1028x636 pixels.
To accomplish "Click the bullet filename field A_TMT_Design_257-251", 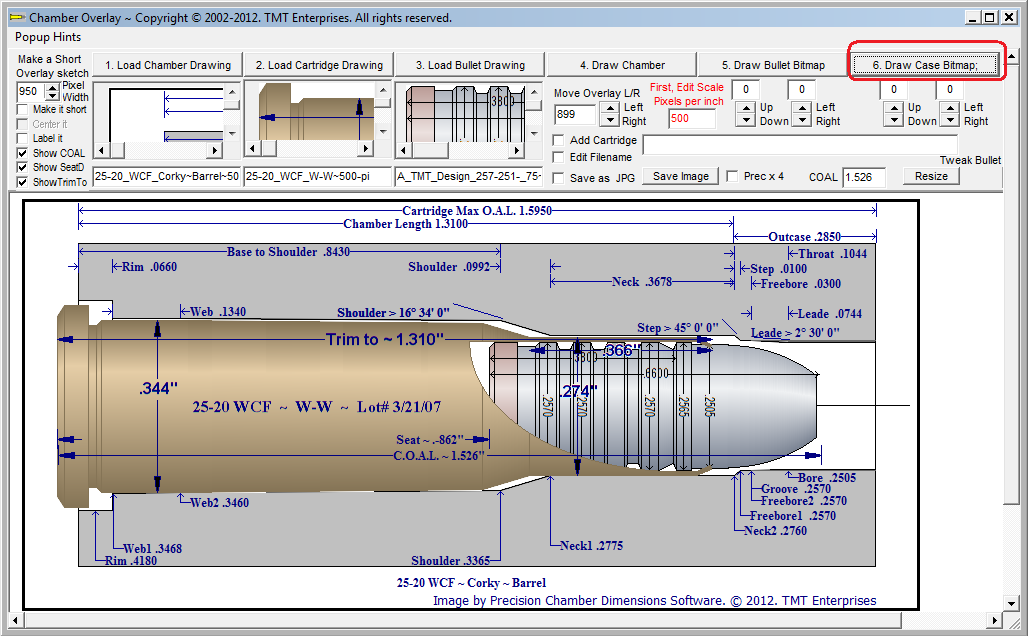I will point(469,176).
